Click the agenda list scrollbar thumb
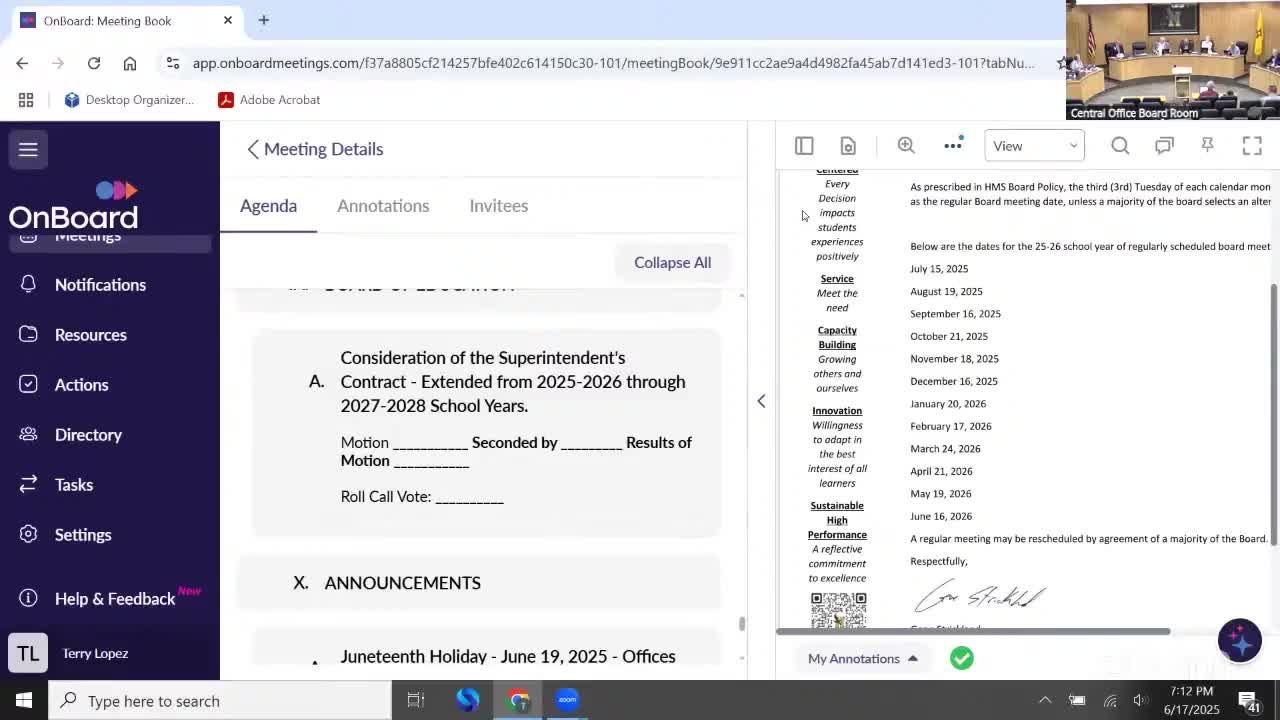Image resolution: width=1280 pixels, height=720 pixels. 741,623
